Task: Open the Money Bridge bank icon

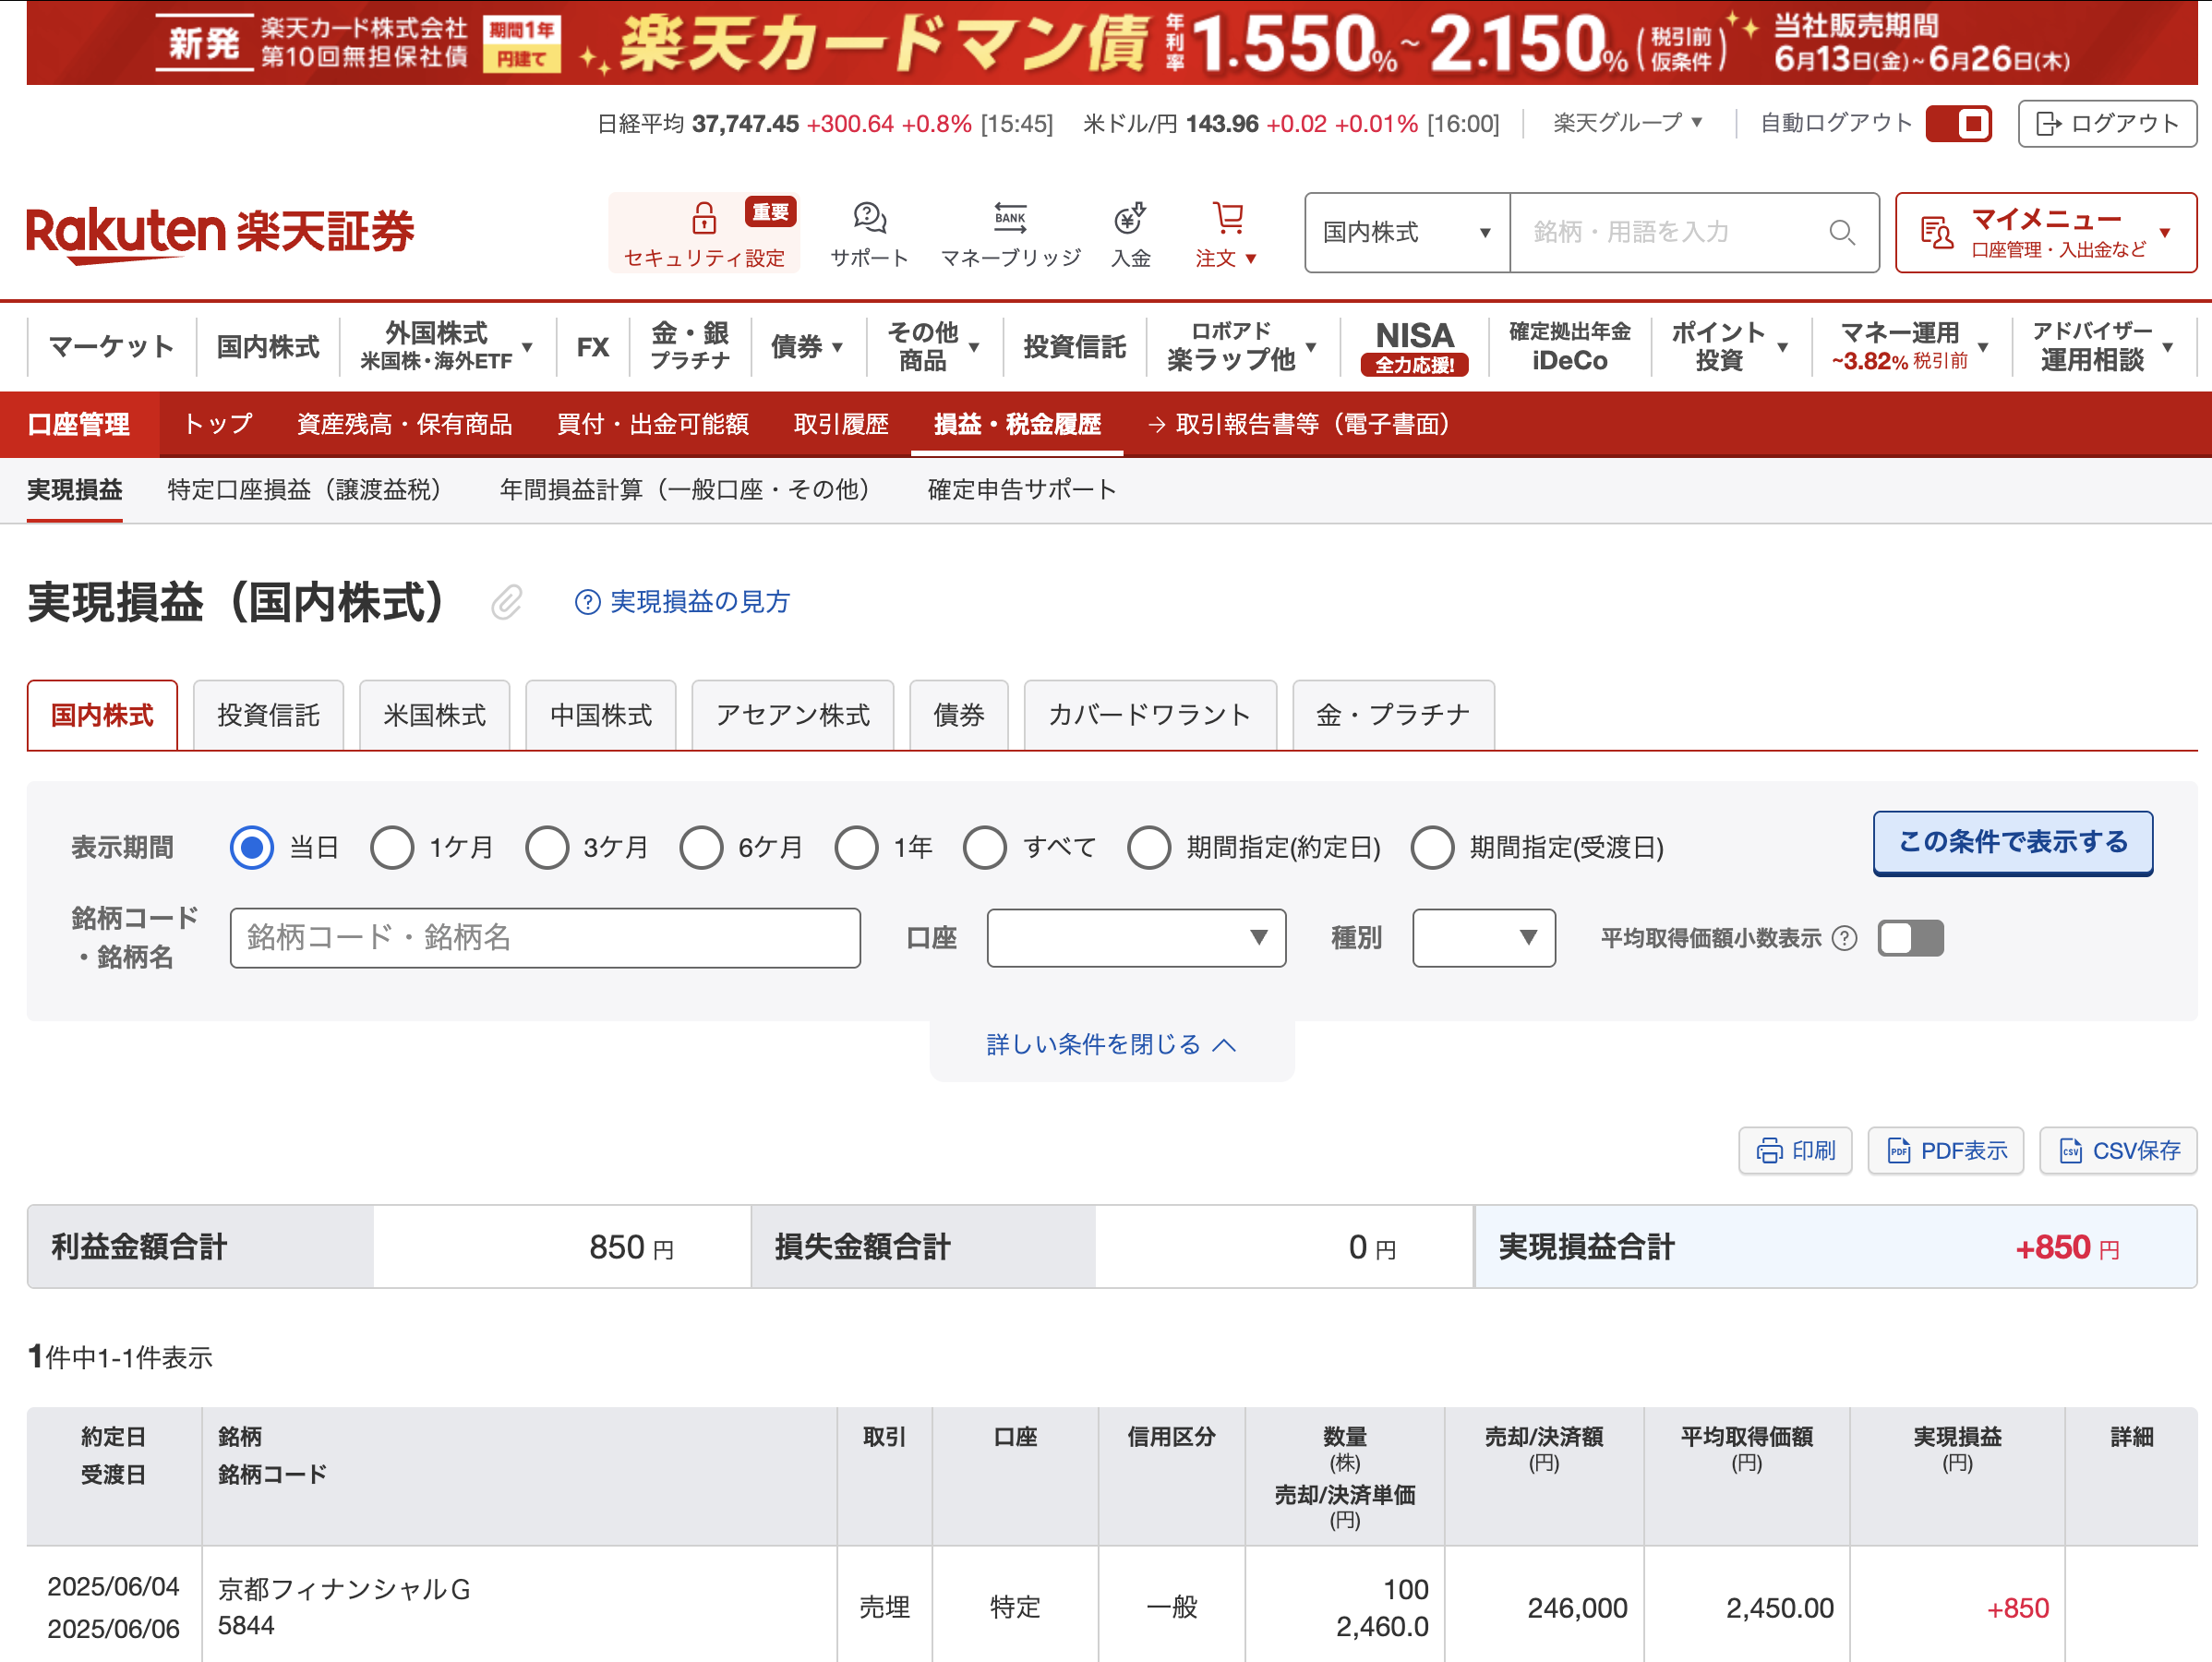Action: coord(1010,217)
